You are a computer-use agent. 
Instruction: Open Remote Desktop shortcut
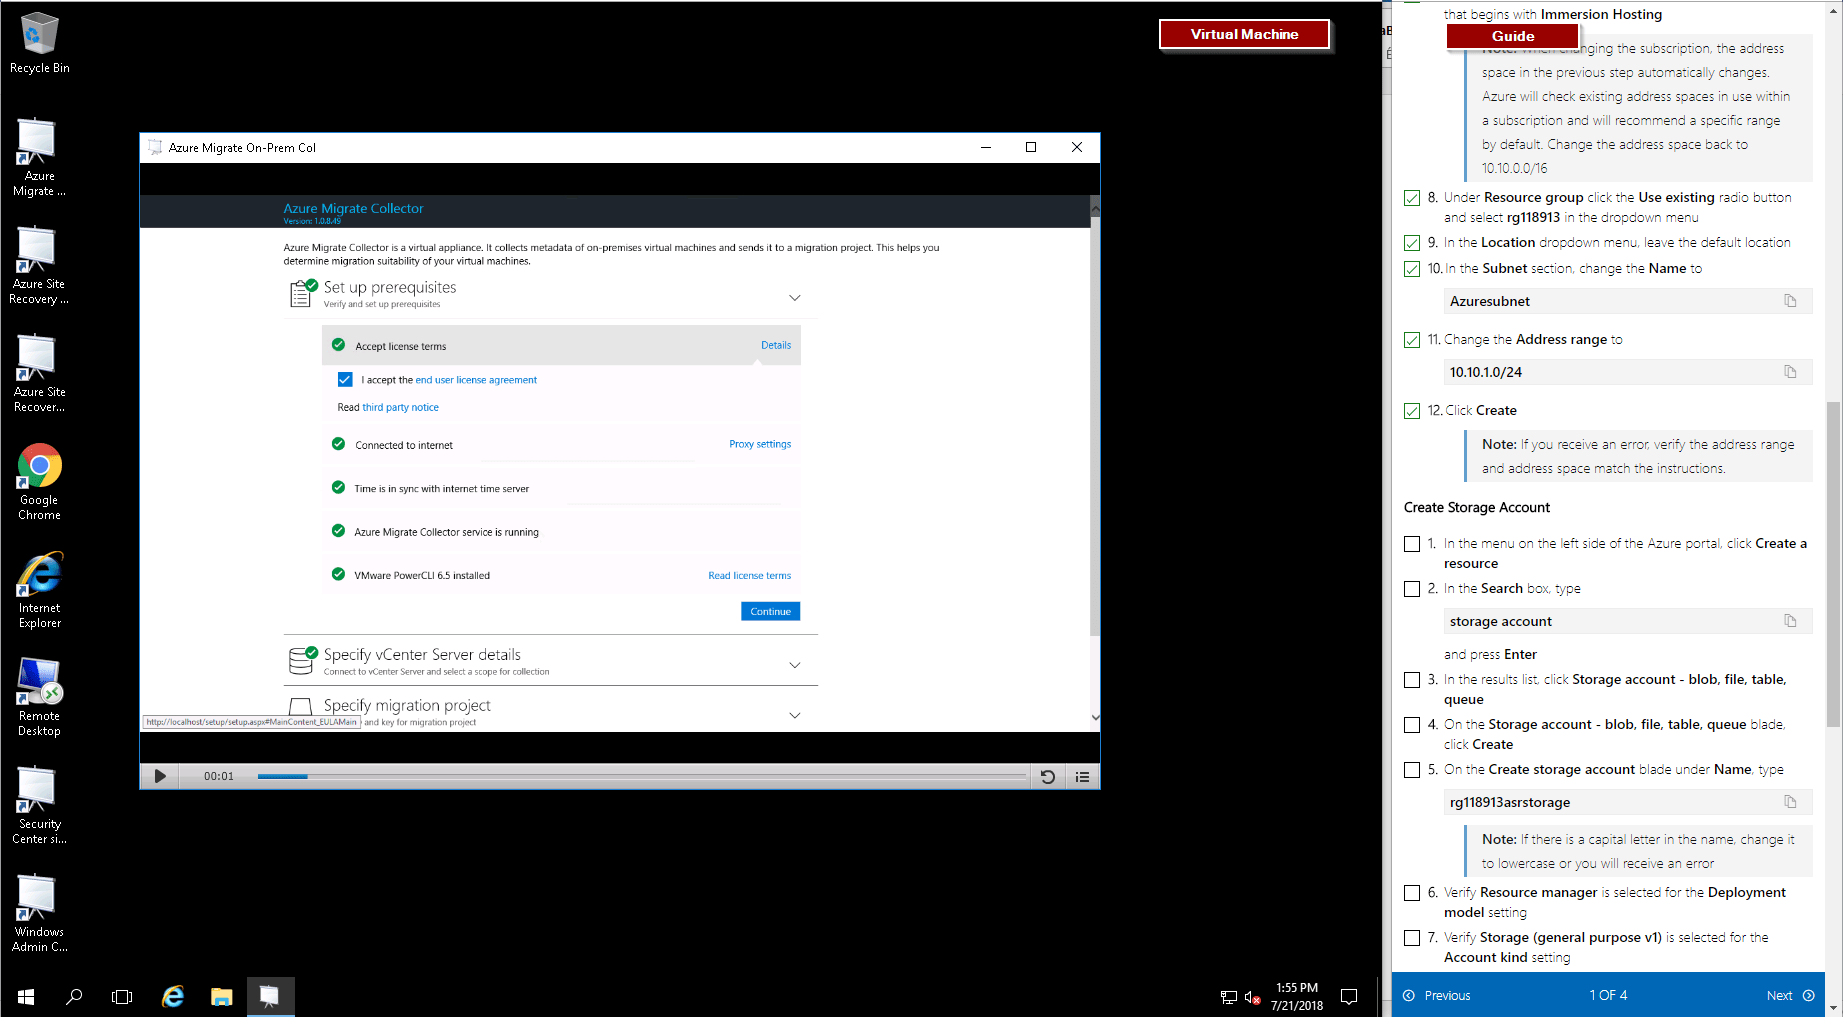click(39, 698)
